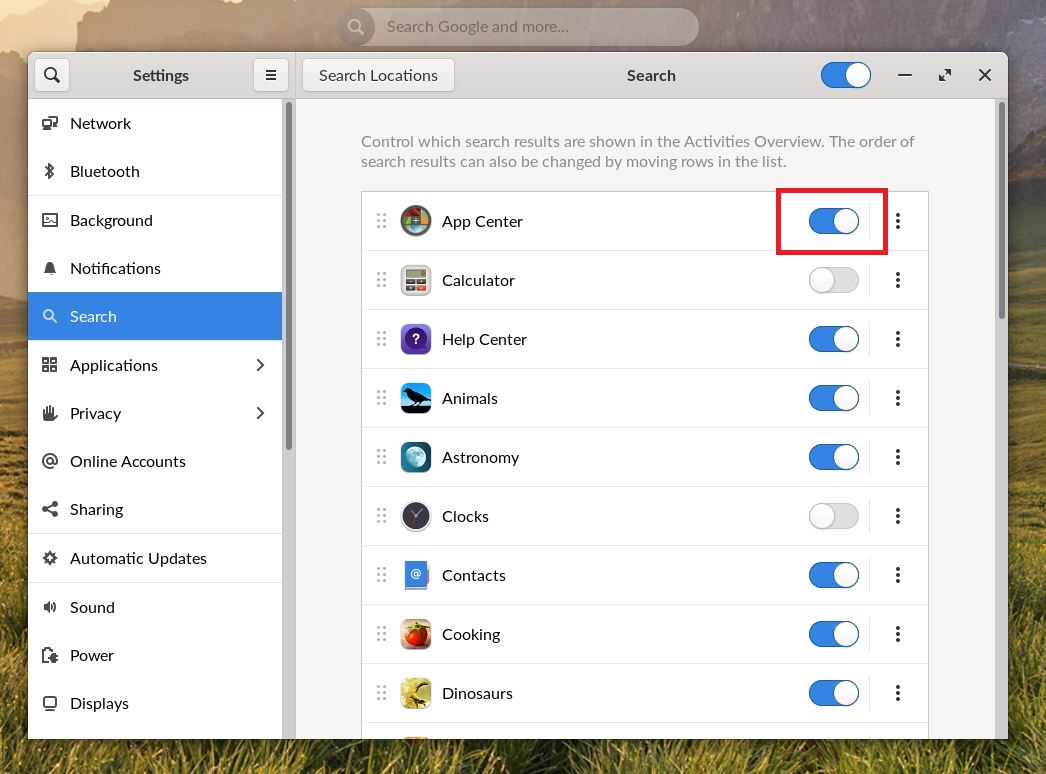Click the Search Google and more field
Screen dimensions: 1046x774
(518, 27)
